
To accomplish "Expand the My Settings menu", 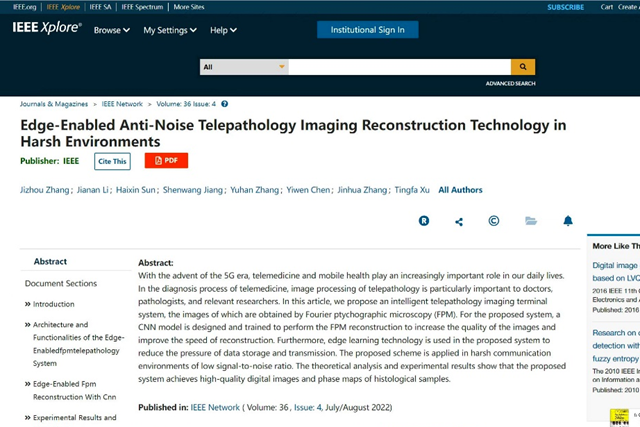I will coord(169,30).
